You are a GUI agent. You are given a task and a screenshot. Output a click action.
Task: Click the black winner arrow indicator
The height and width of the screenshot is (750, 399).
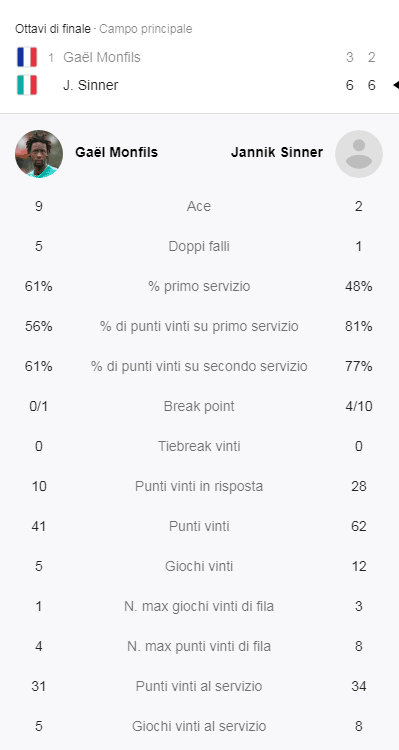(x=396, y=85)
